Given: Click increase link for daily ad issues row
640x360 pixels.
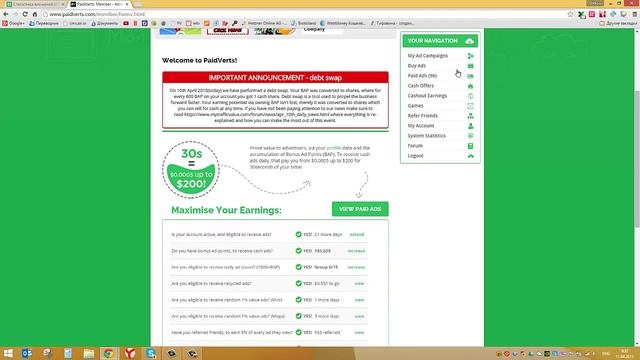Looking at the screenshot, I should 356,267.
